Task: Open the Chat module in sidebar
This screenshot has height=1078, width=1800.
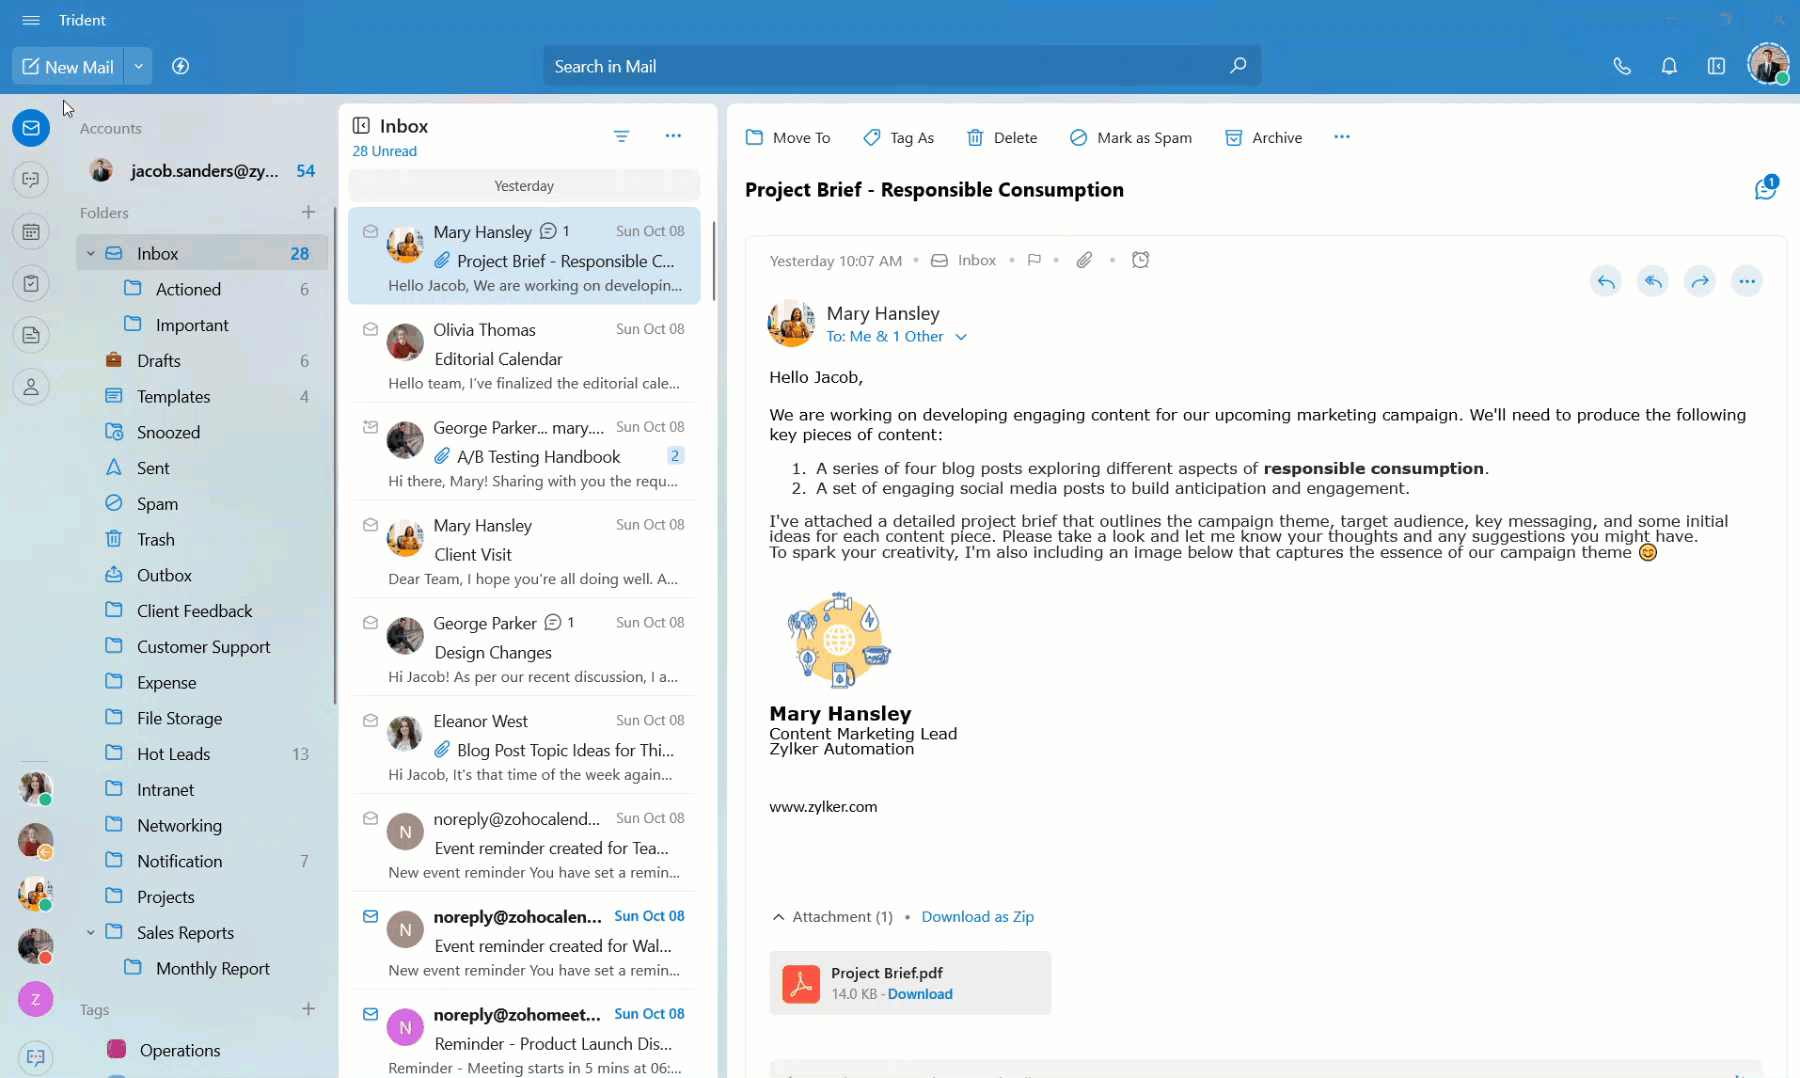Action: coord(31,180)
